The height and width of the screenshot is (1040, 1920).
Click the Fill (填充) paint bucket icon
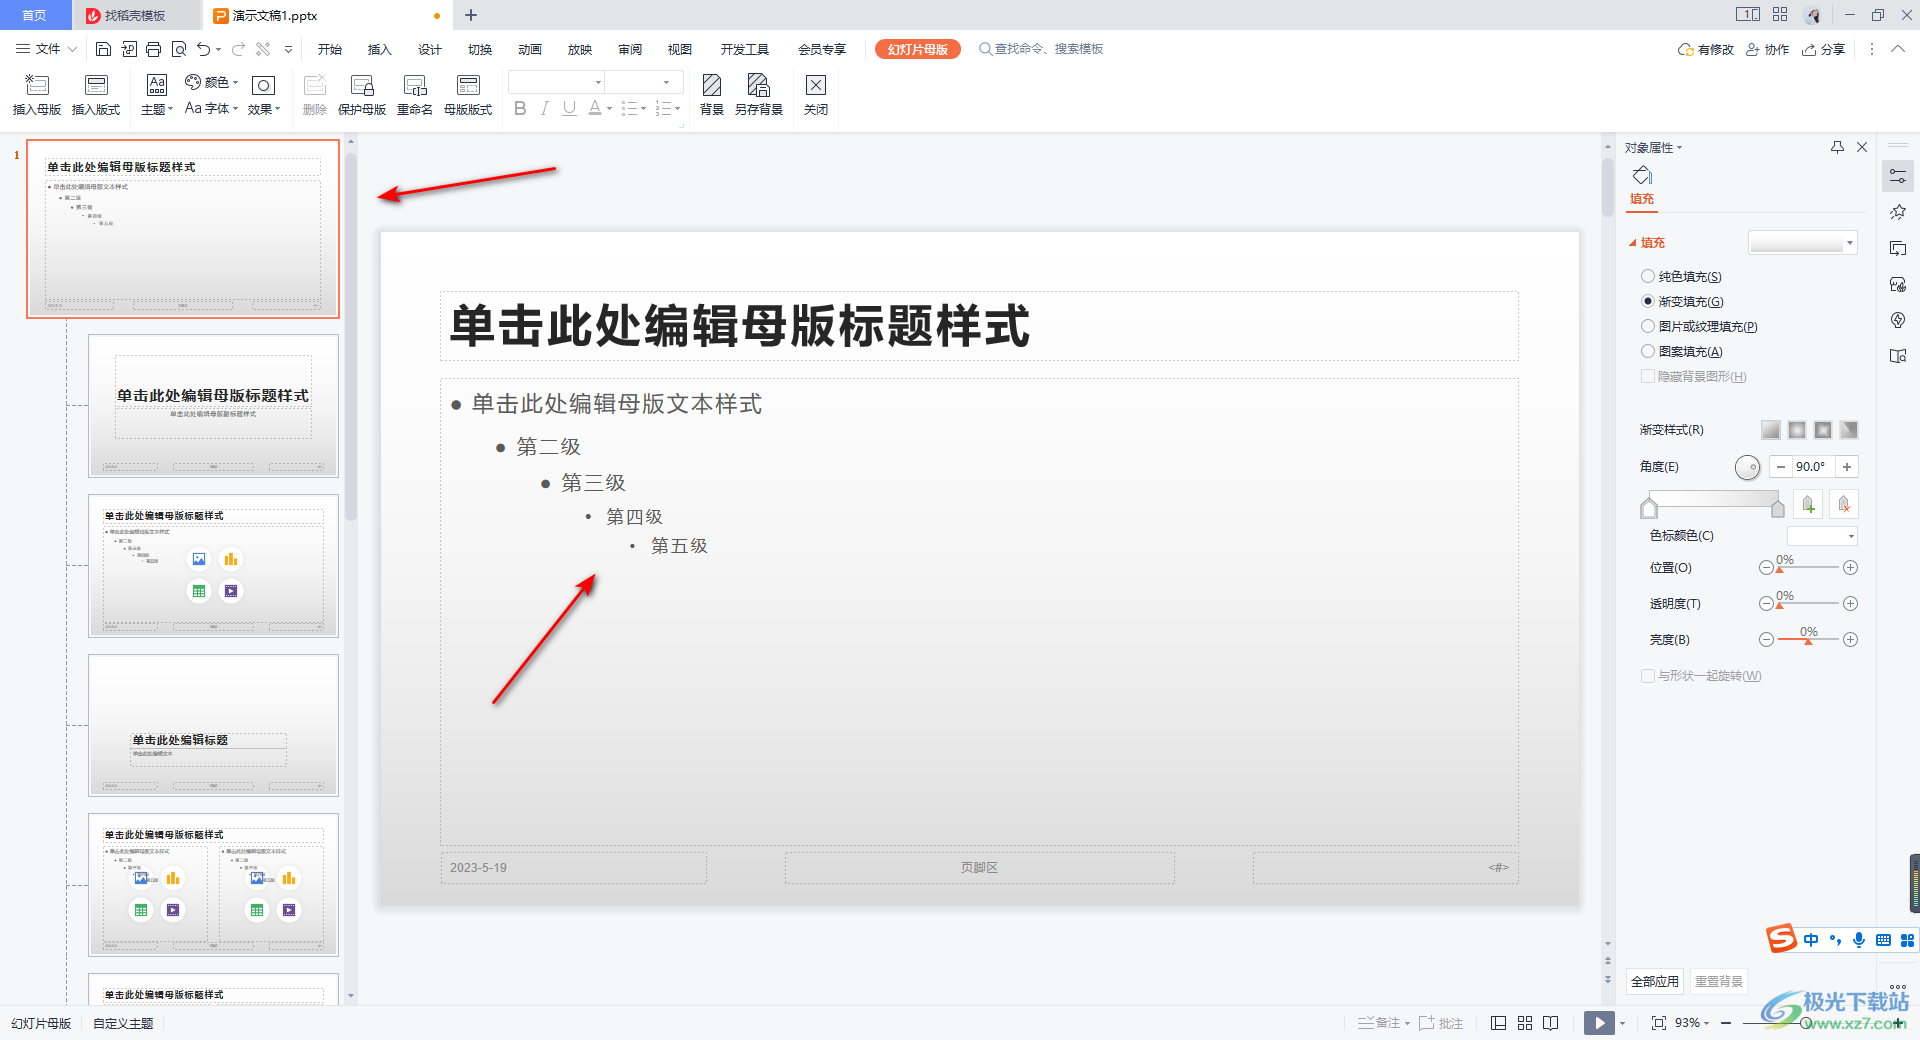pyautogui.click(x=1642, y=177)
